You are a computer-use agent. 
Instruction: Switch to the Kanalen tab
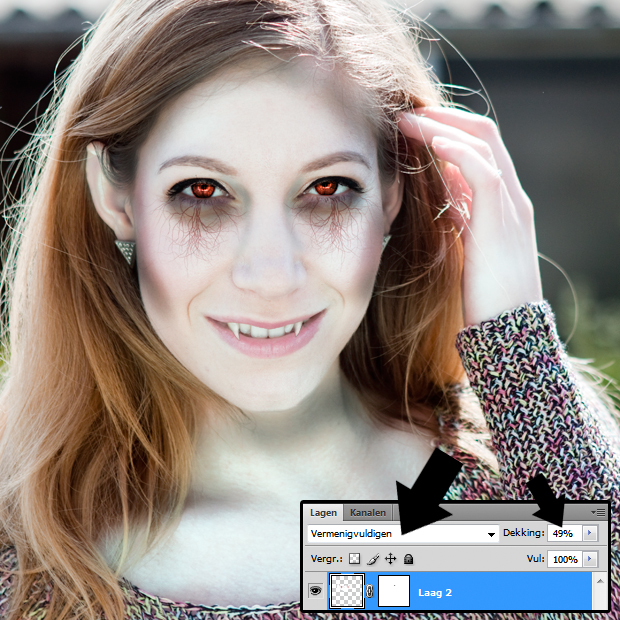pyautogui.click(x=367, y=512)
